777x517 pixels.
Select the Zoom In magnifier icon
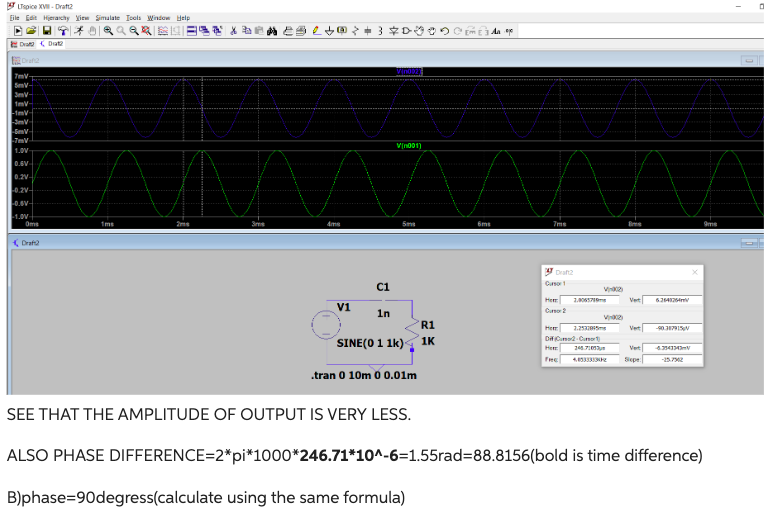pos(108,31)
